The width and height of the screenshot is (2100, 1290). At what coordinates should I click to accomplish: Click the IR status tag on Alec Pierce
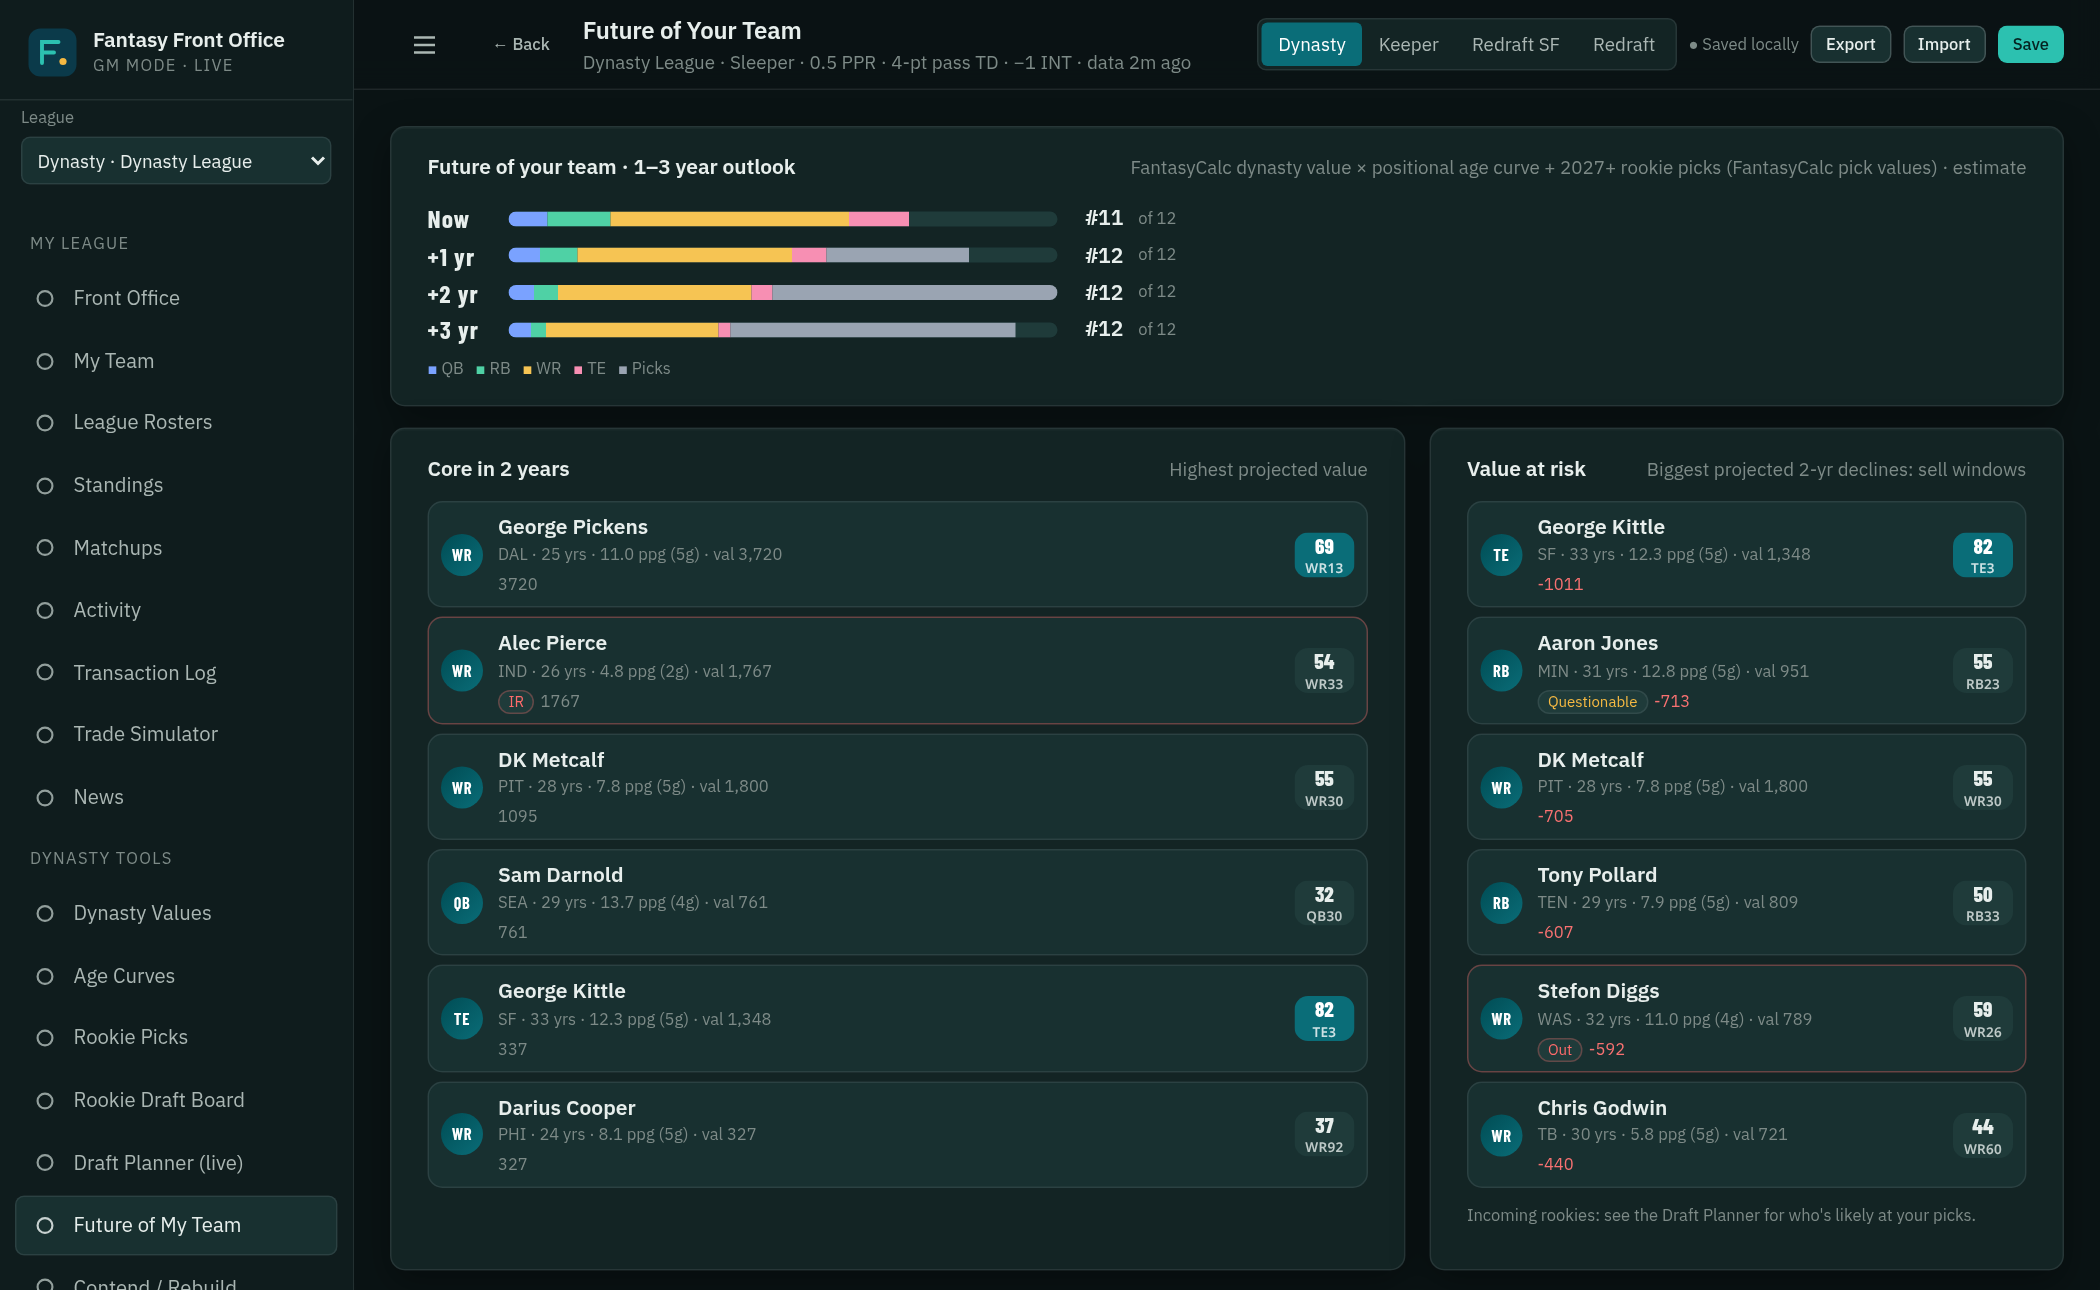516,702
